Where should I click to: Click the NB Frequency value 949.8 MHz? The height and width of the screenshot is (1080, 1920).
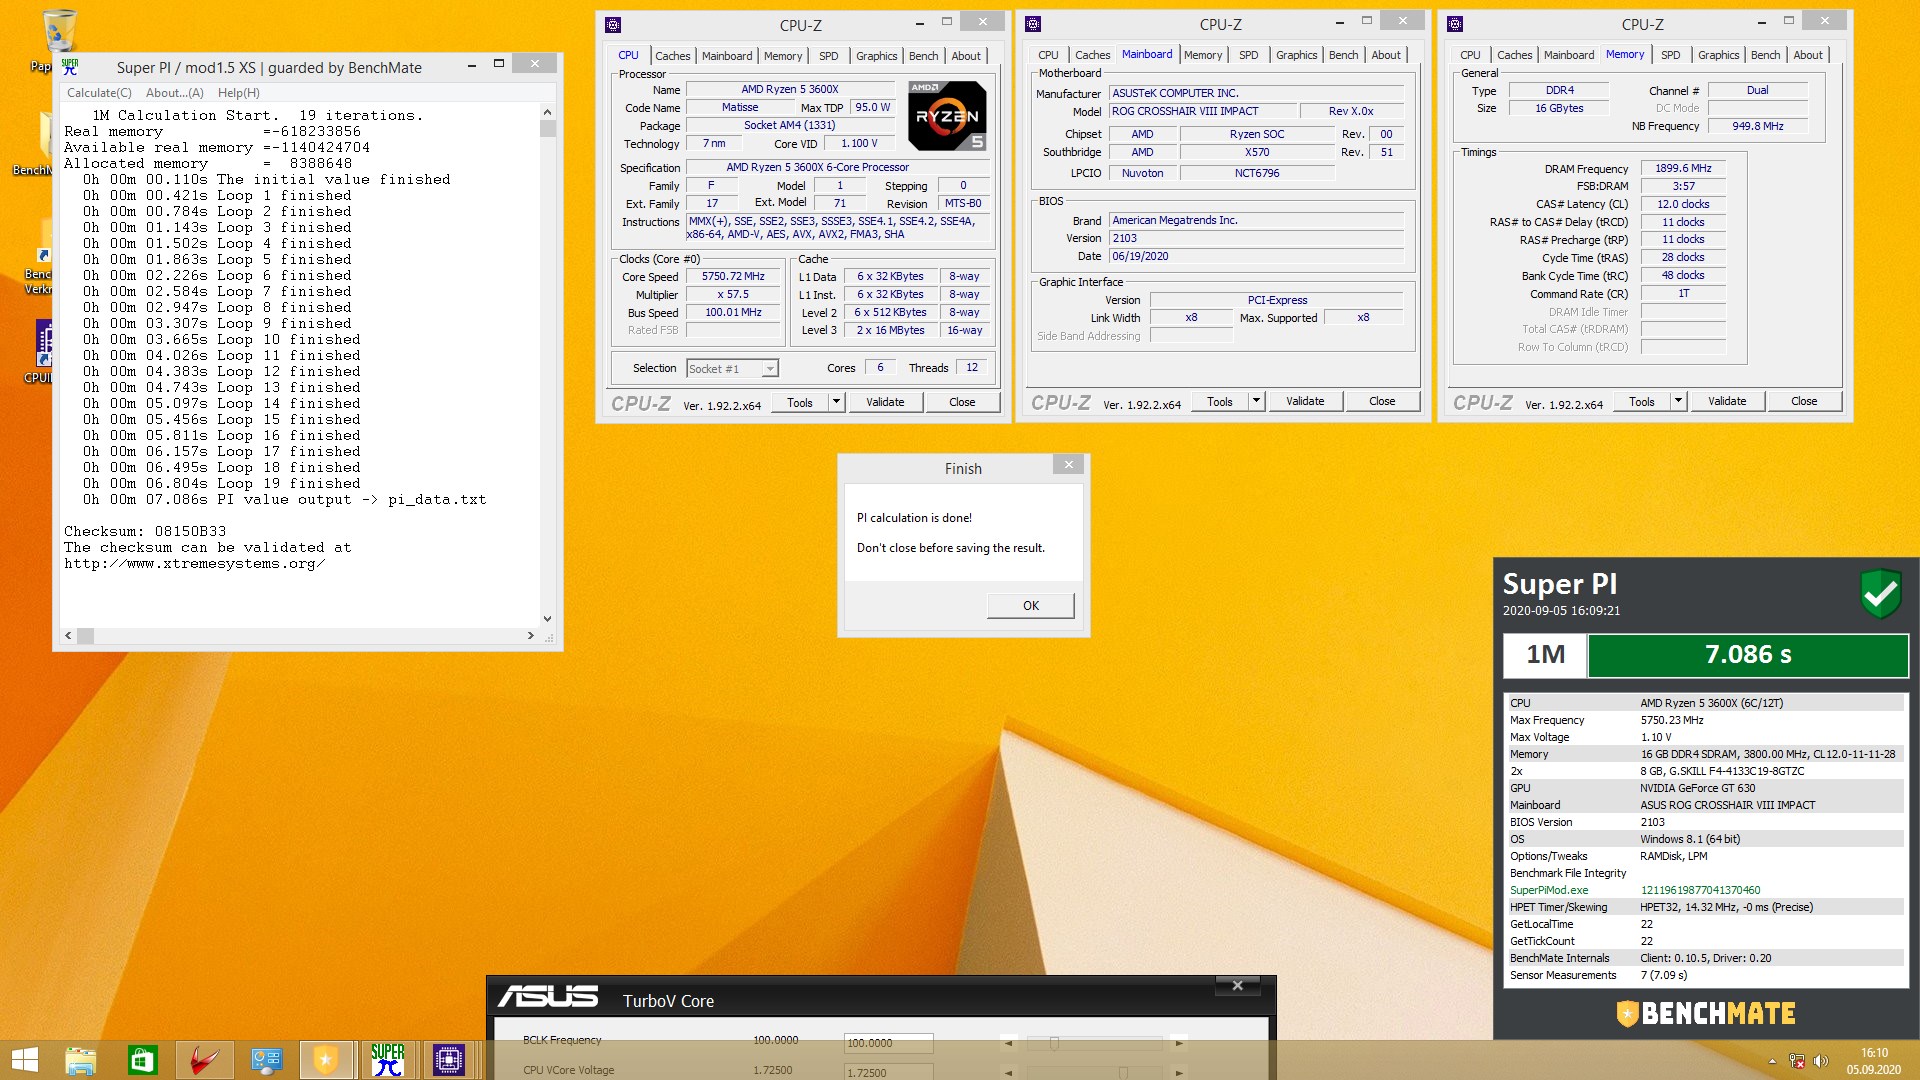tap(1757, 126)
